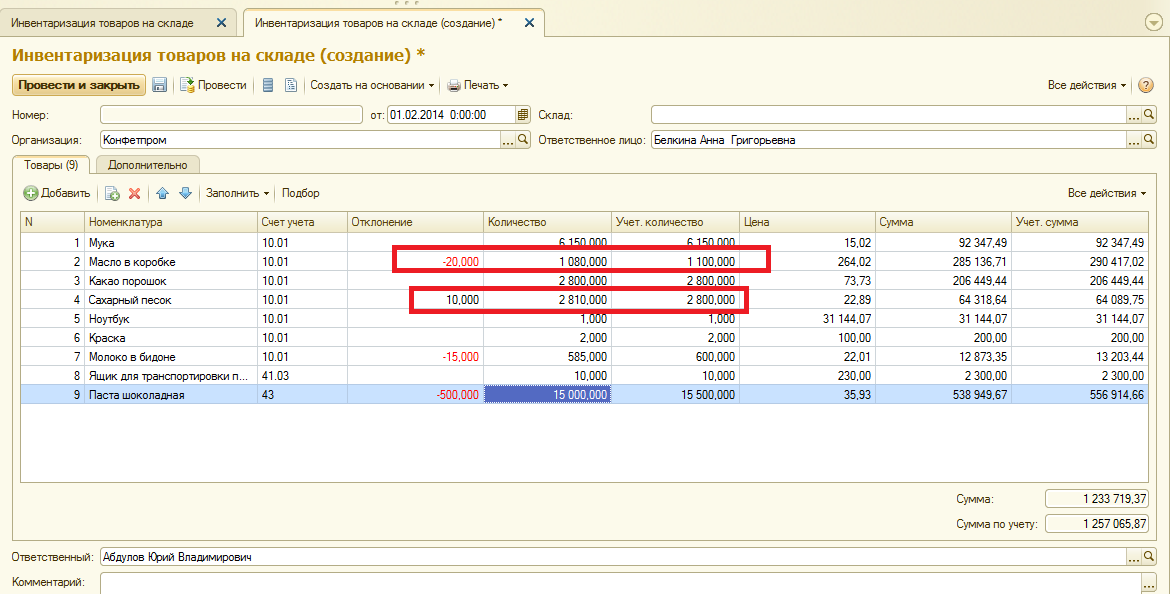This screenshot has width=1170, height=594.
Task: Open the calendar picker beside the date
Action: (x=523, y=115)
